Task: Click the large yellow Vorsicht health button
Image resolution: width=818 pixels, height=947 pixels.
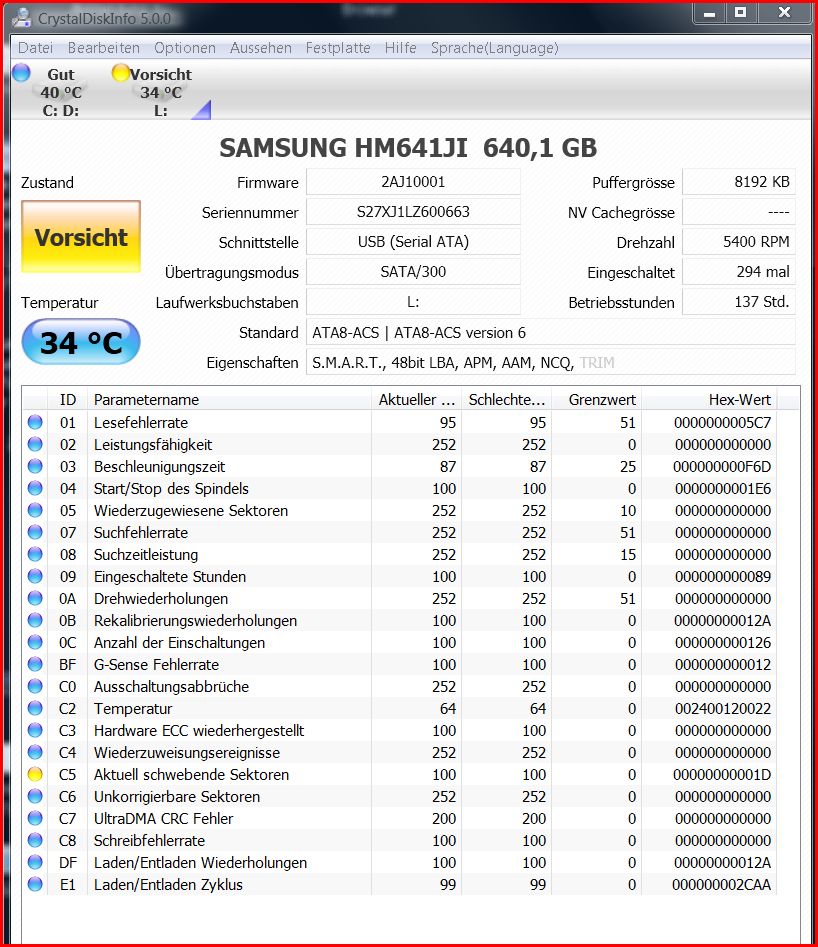Action: (81, 237)
